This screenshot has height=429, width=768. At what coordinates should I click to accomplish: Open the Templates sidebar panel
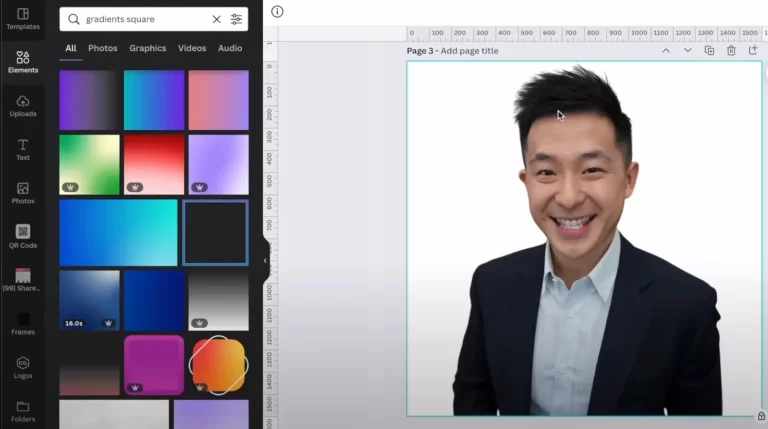22,17
